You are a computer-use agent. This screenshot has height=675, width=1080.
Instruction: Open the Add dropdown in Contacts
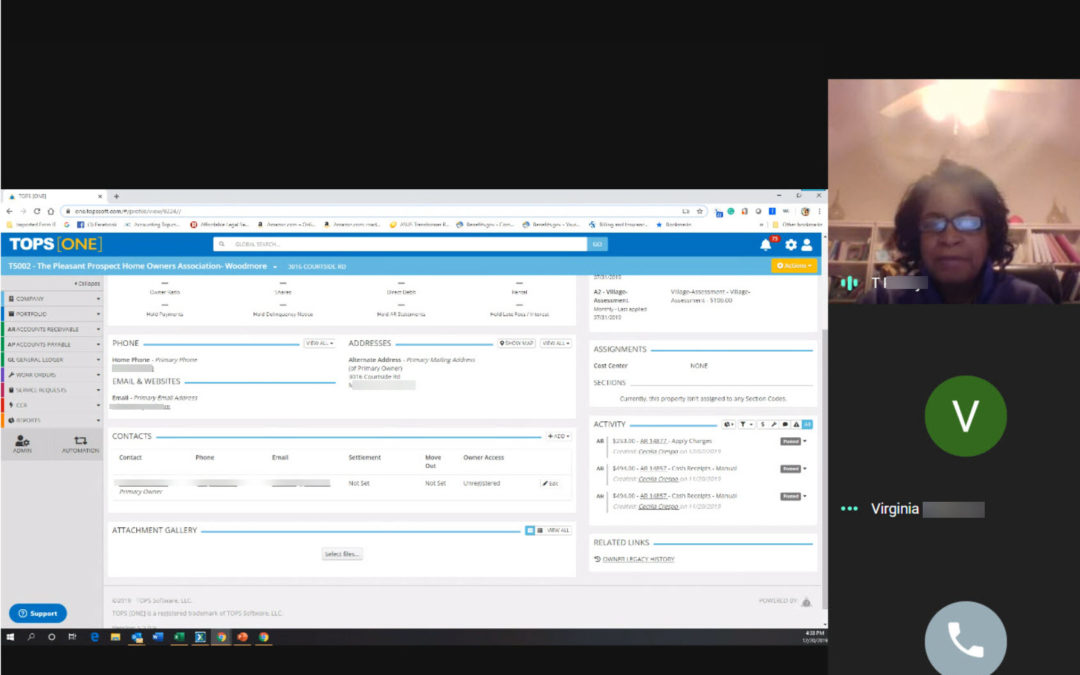click(558, 436)
